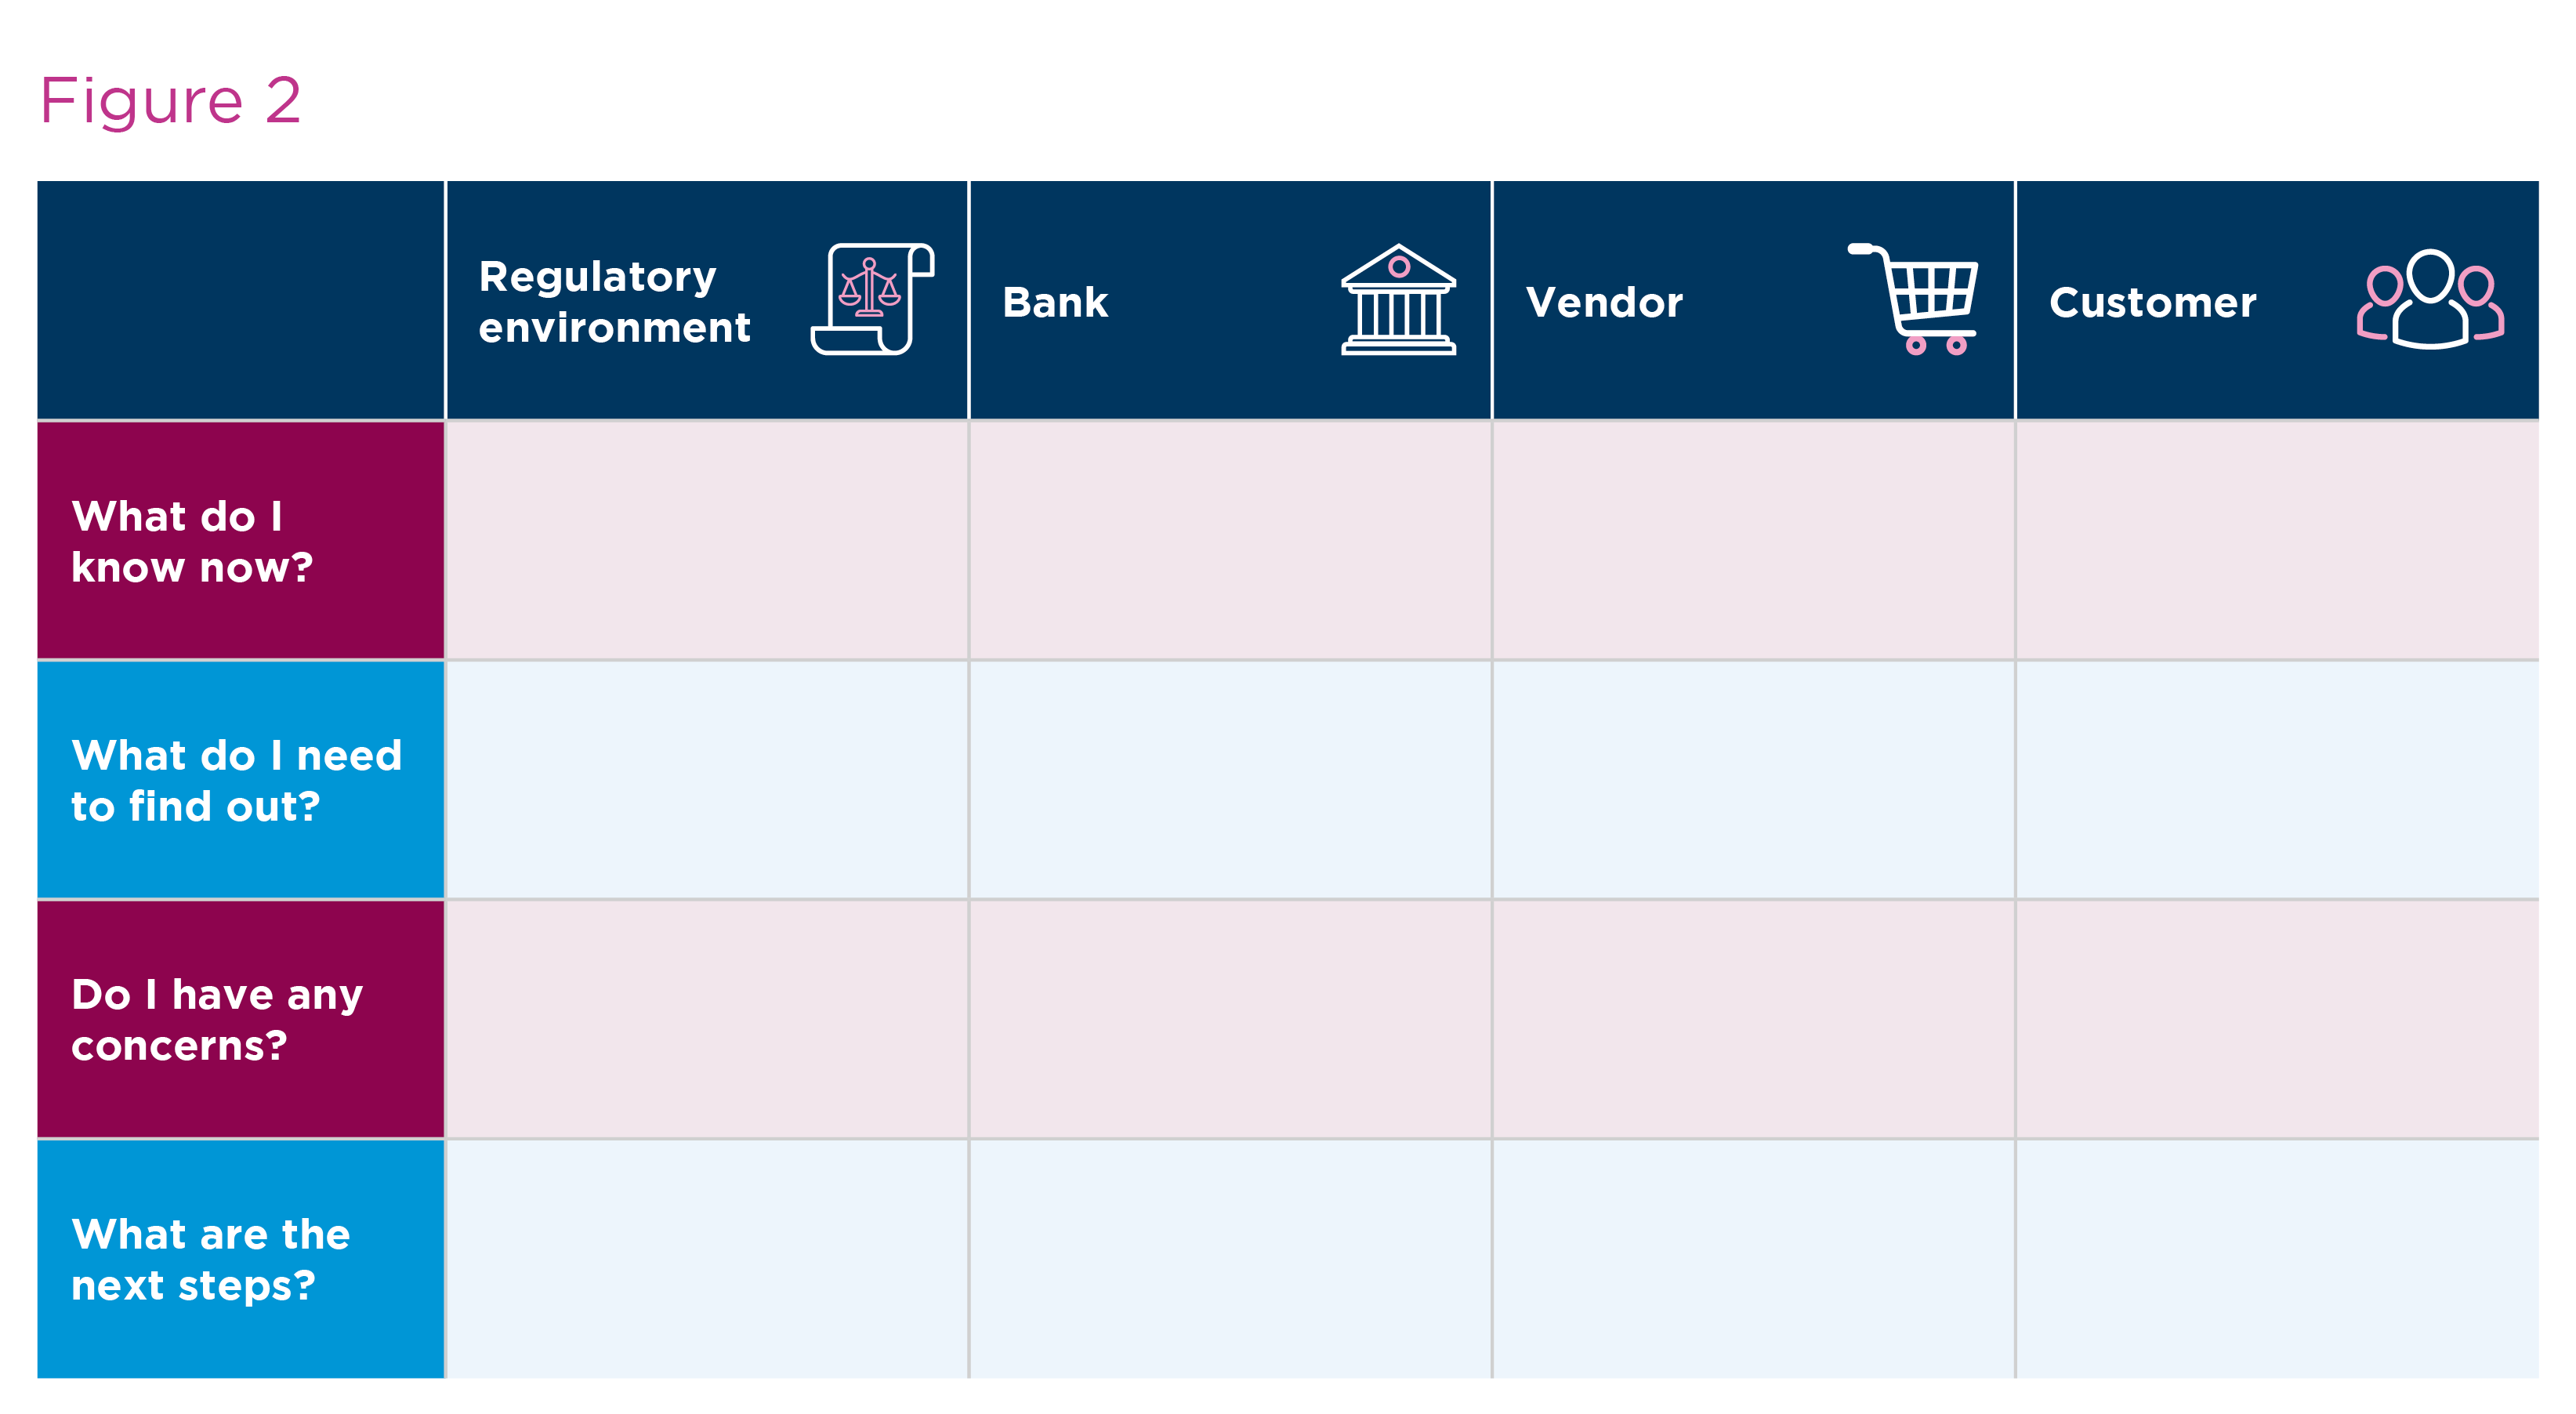Viewport: 2576px width, 1414px height.
Task: Click the Regulatory environment column header text
Action: [x=614, y=302]
